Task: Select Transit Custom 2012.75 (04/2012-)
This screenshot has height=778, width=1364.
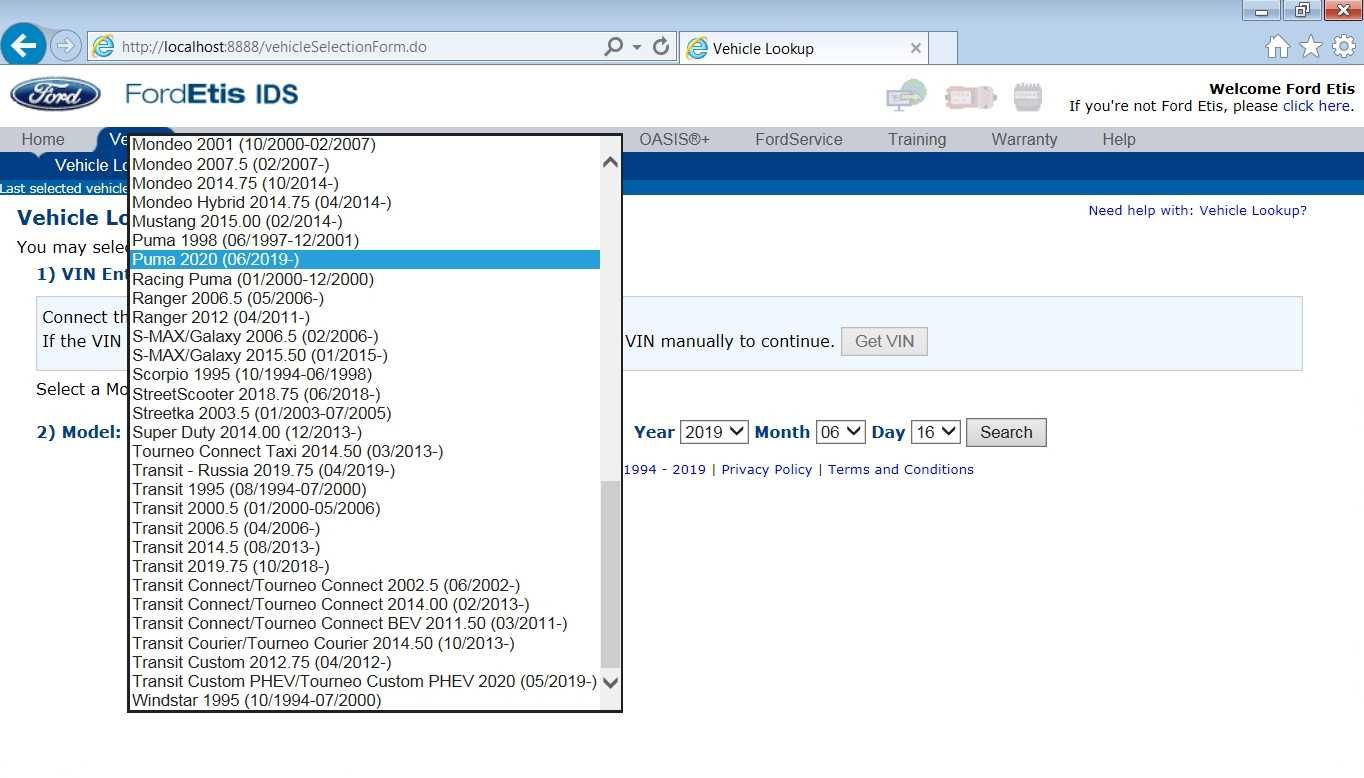Action: [366, 662]
